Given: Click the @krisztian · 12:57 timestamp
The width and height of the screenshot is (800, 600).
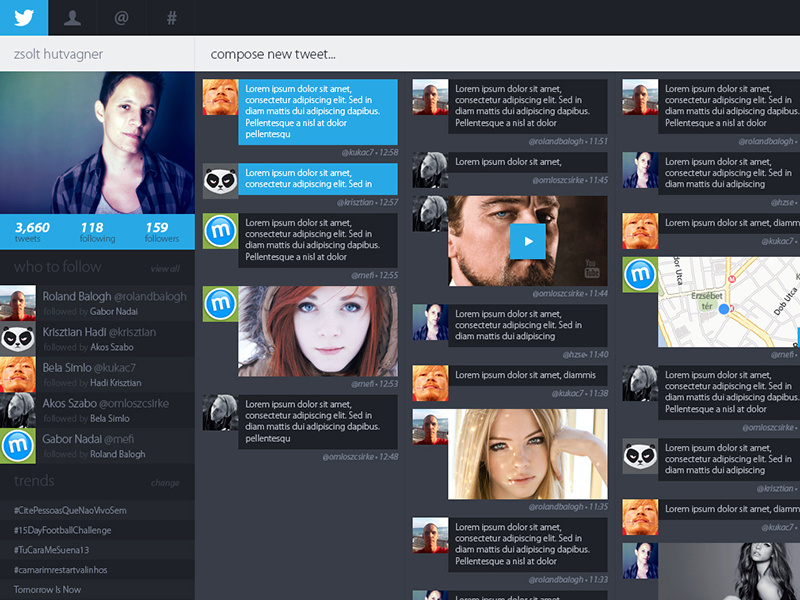Looking at the screenshot, I should 367,202.
